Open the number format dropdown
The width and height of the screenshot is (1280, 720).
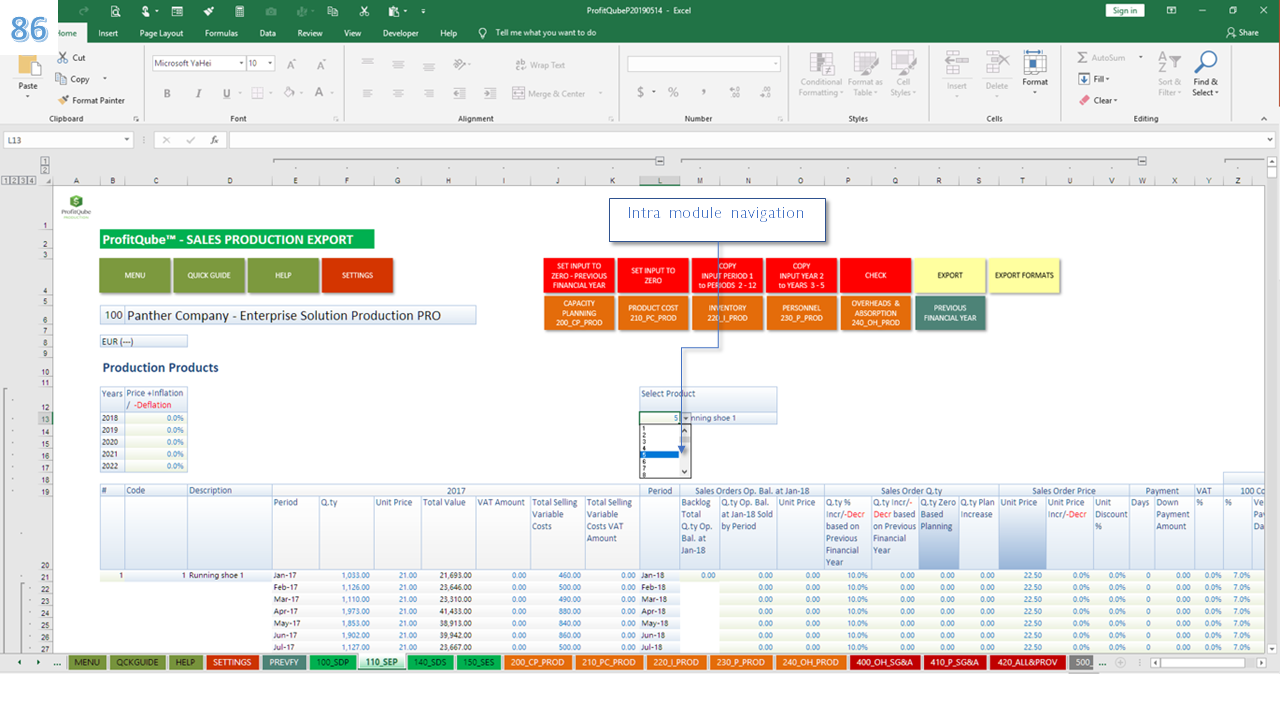coord(775,63)
